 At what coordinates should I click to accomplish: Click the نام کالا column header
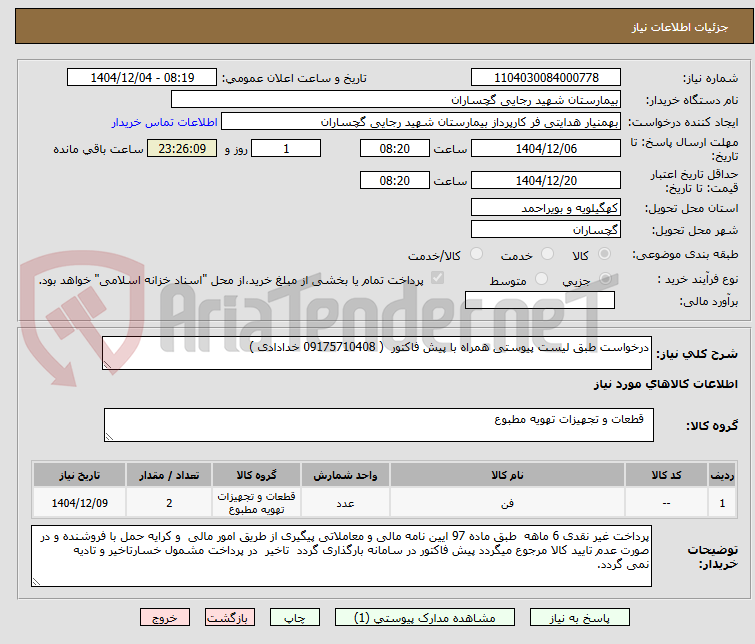tap(508, 475)
